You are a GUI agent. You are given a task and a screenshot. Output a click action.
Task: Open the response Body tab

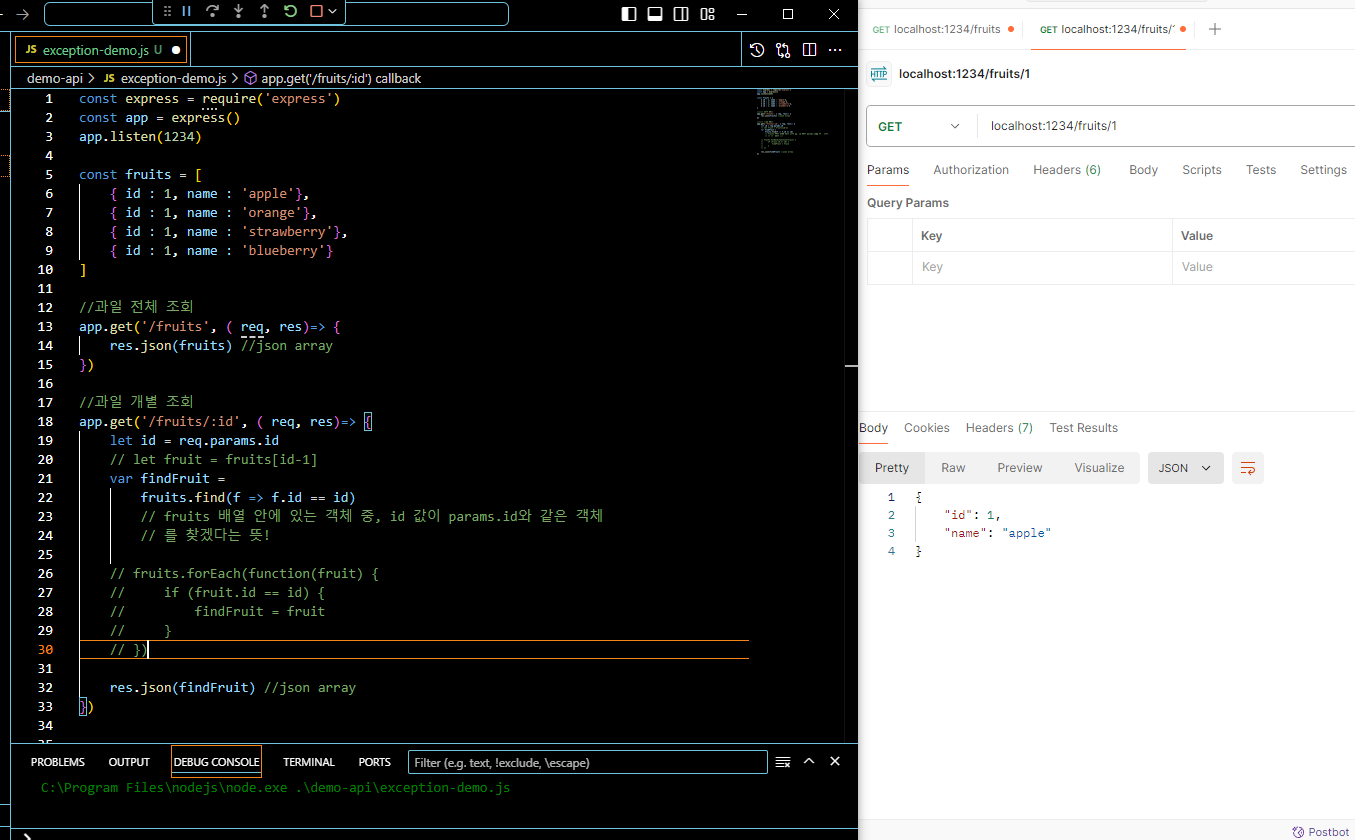[x=873, y=428]
